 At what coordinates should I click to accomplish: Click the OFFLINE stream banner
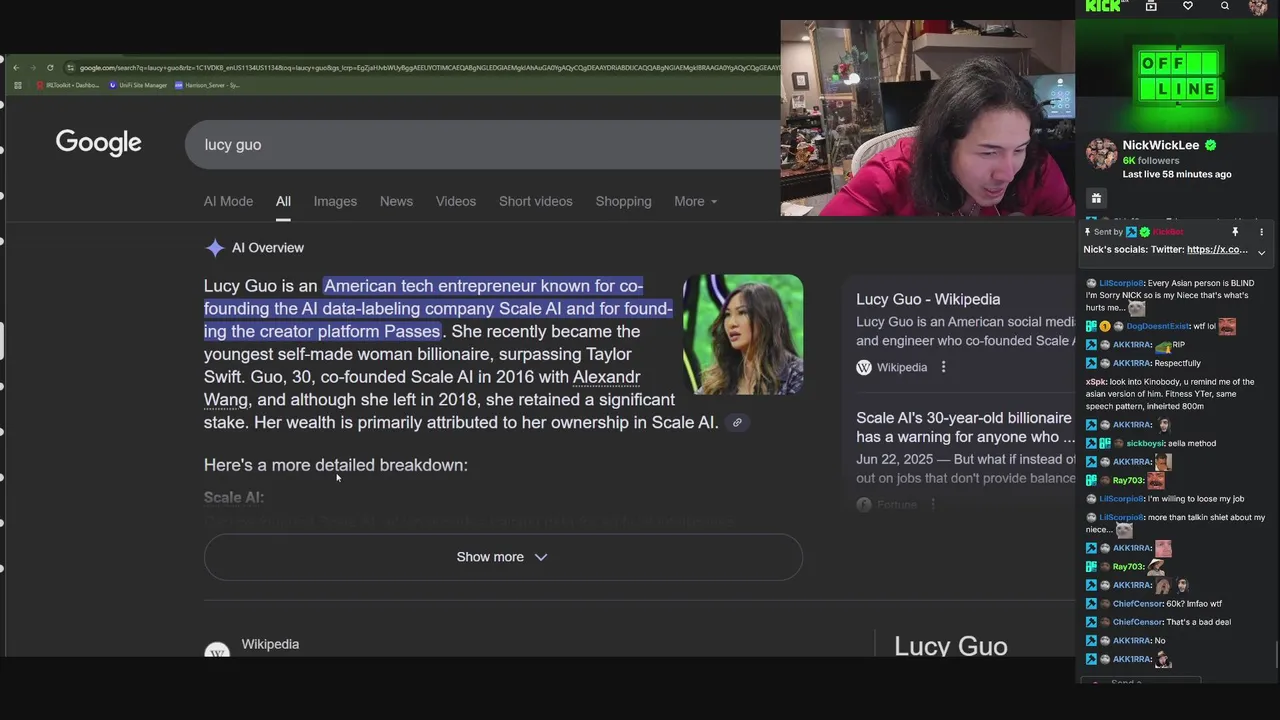(x=1179, y=76)
